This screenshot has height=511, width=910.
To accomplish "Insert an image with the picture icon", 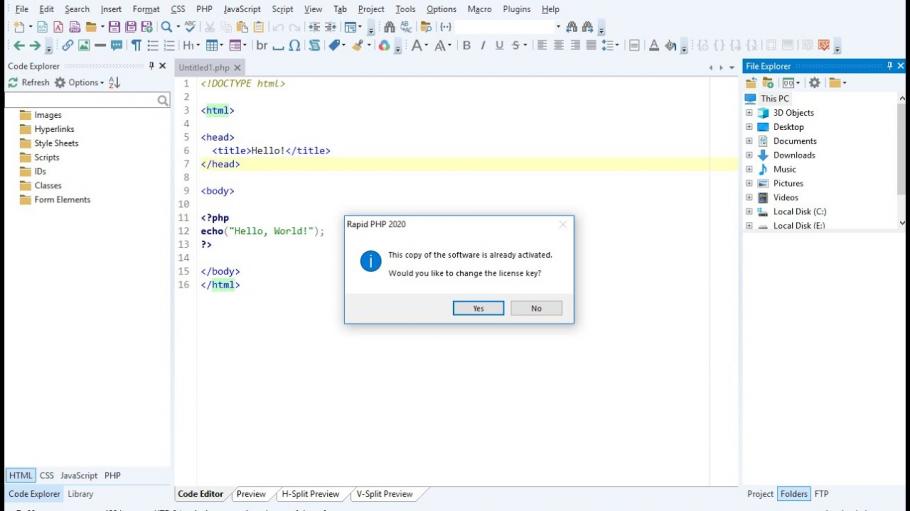I will click(84, 45).
